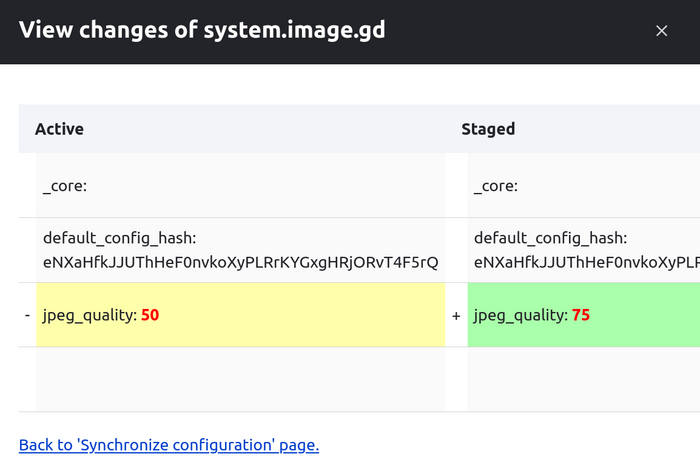Click the 'jpeg_quality:' label text in Active column
700x468 pixels.
(x=90, y=315)
